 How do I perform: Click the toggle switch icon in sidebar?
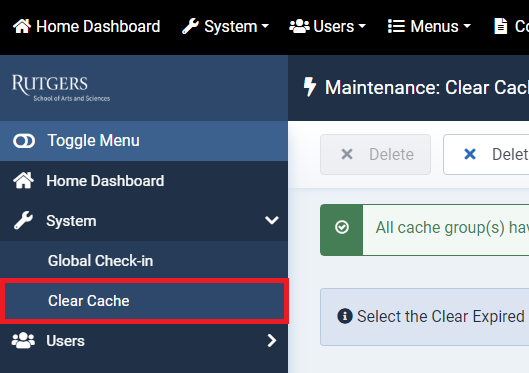point(24,141)
